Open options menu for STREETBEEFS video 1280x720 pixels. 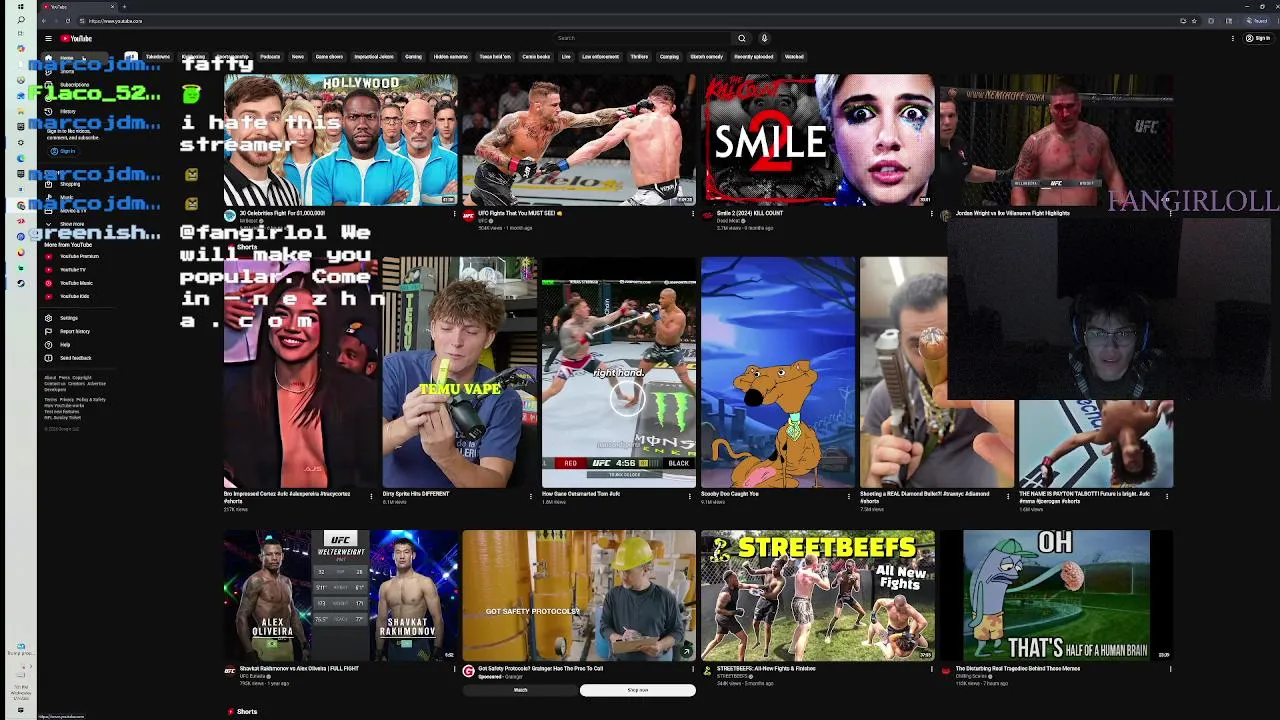point(932,669)
